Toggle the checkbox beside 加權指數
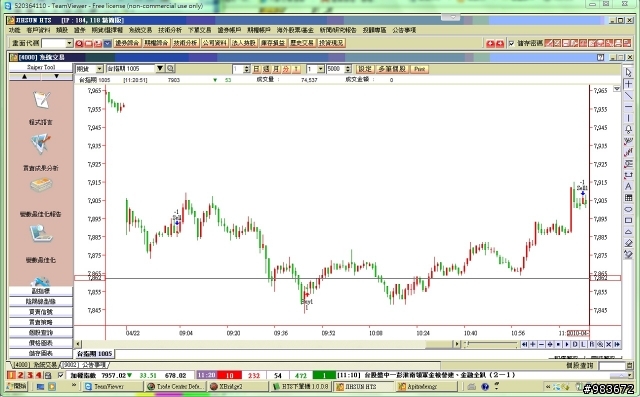 (61, 375)
